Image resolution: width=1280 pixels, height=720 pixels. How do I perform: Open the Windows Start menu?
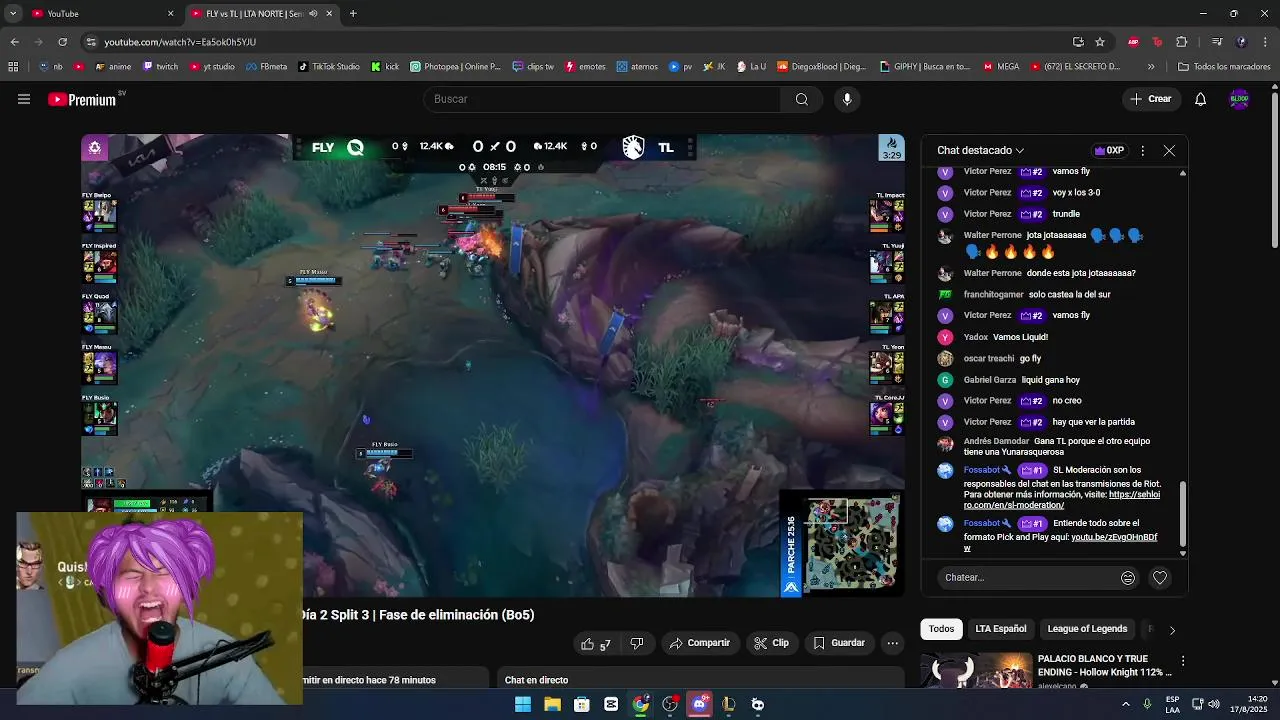523,704
